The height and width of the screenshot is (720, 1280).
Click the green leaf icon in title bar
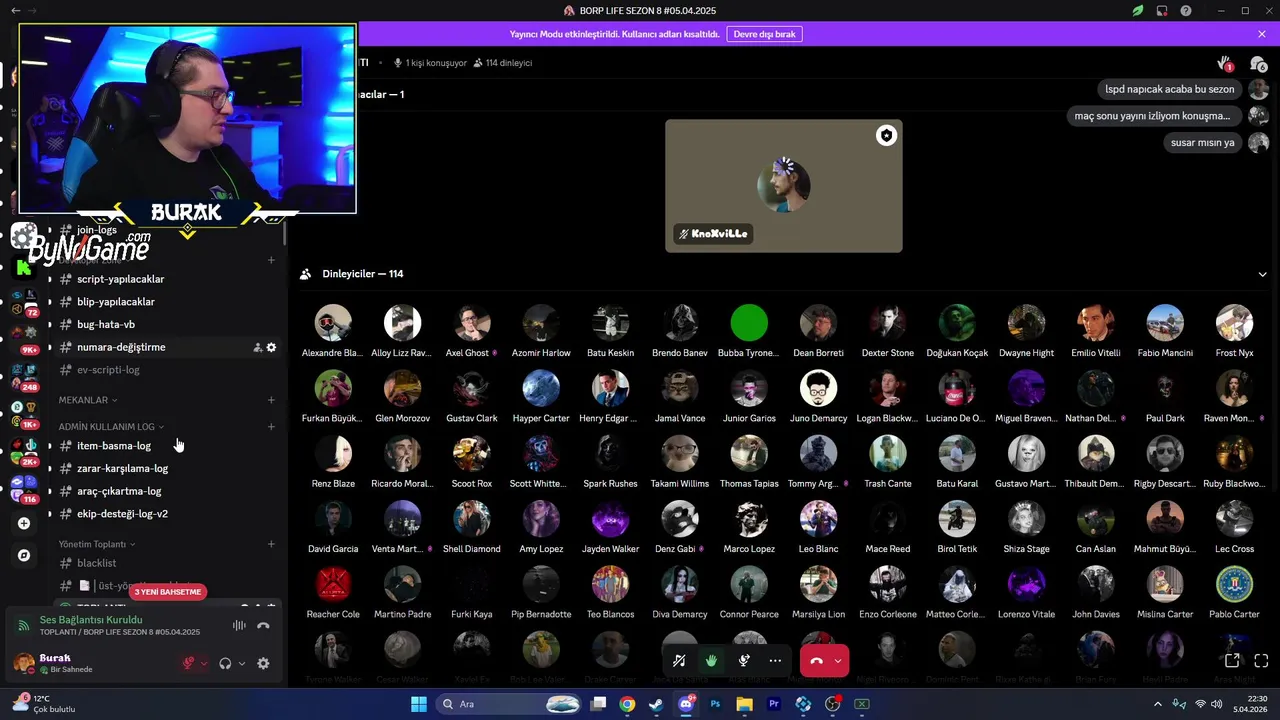point(1138,10)
